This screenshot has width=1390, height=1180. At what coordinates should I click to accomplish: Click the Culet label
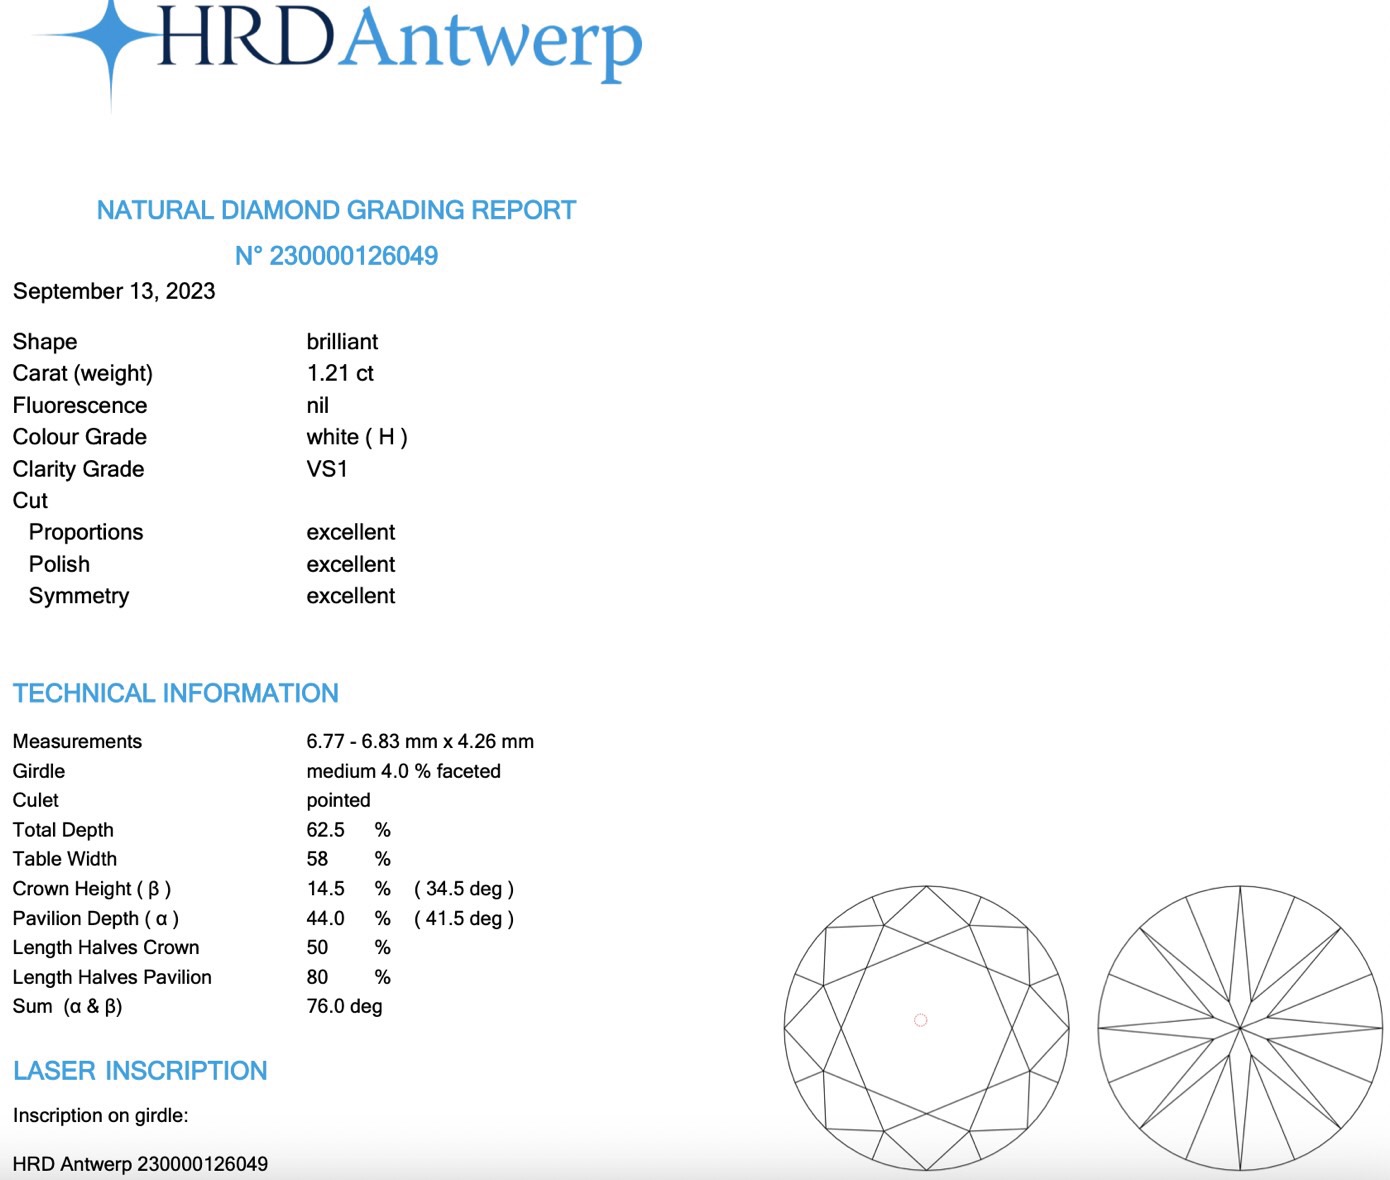coord(36,800)
